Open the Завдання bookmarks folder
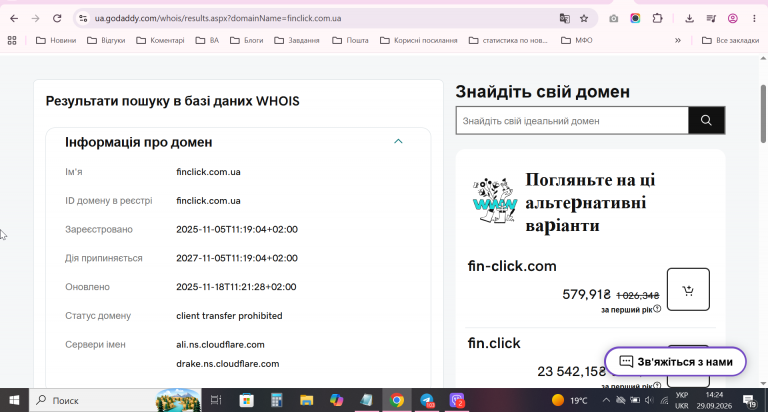768x412 pixels. 297,40
